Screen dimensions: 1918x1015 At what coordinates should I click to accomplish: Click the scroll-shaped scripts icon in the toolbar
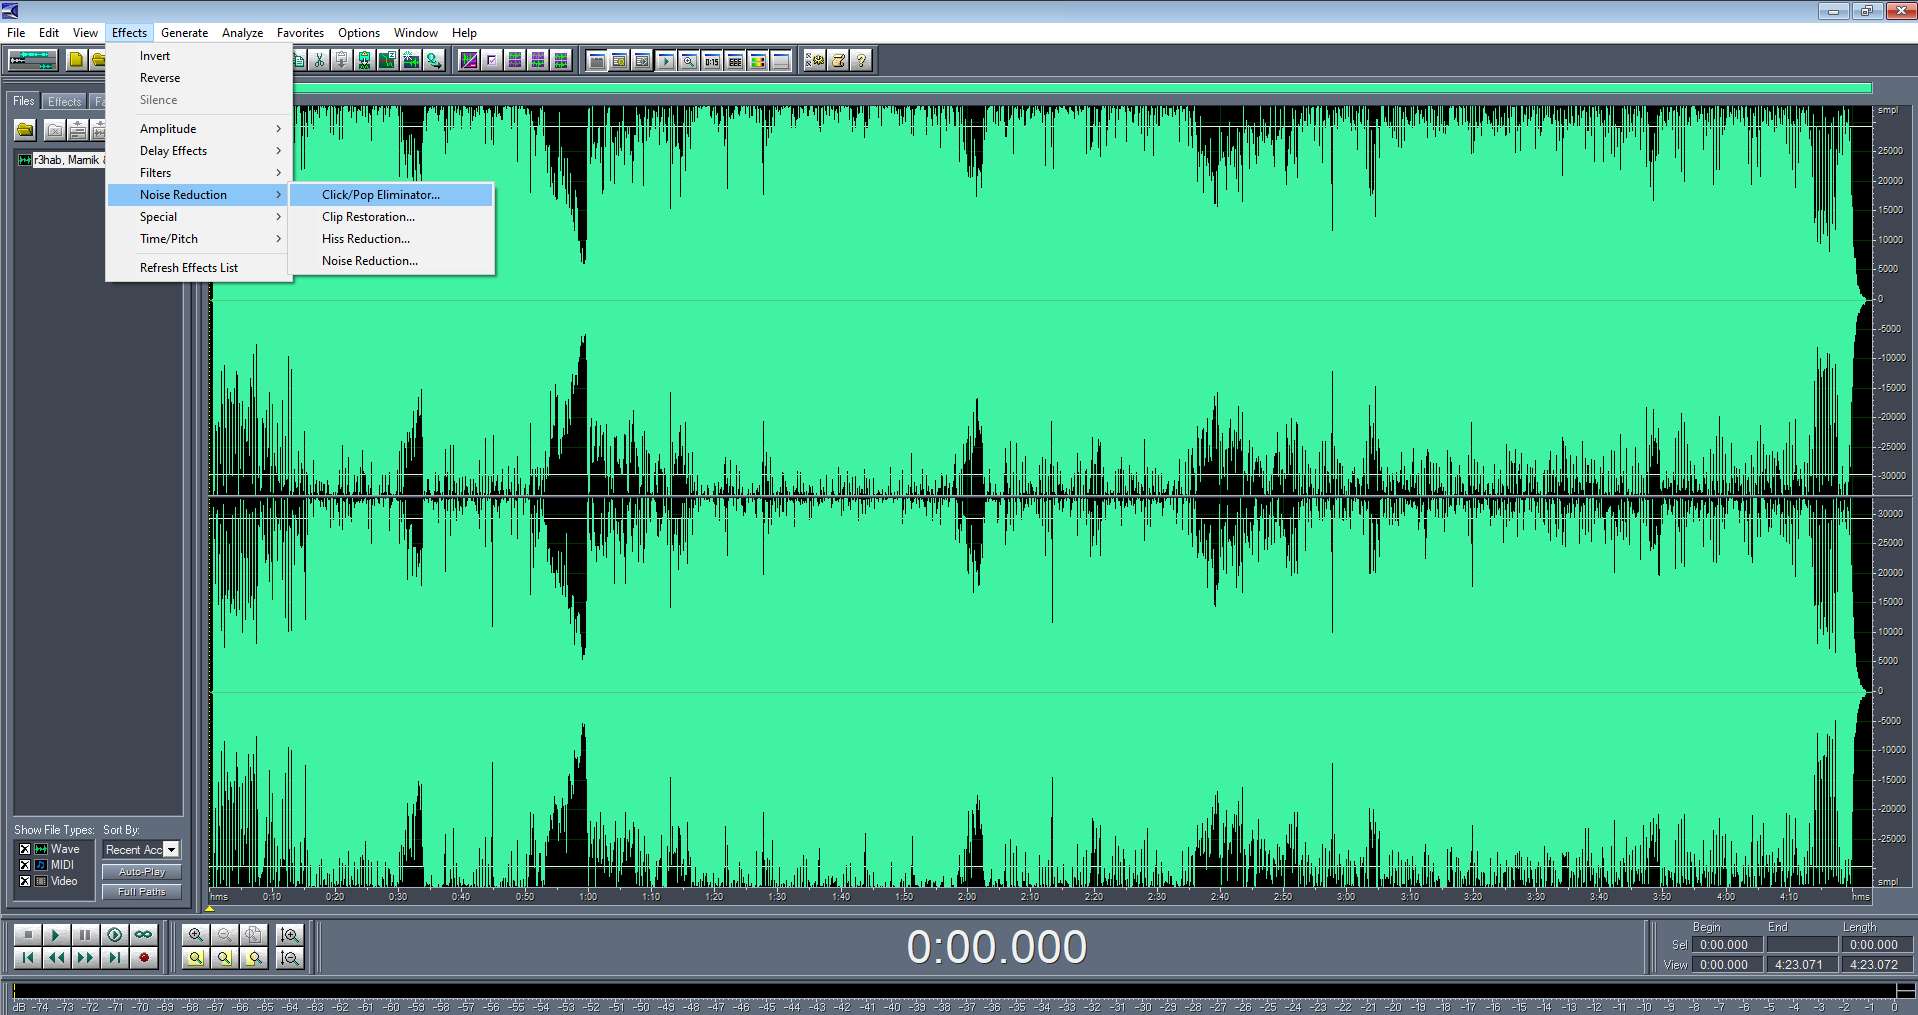838,60
